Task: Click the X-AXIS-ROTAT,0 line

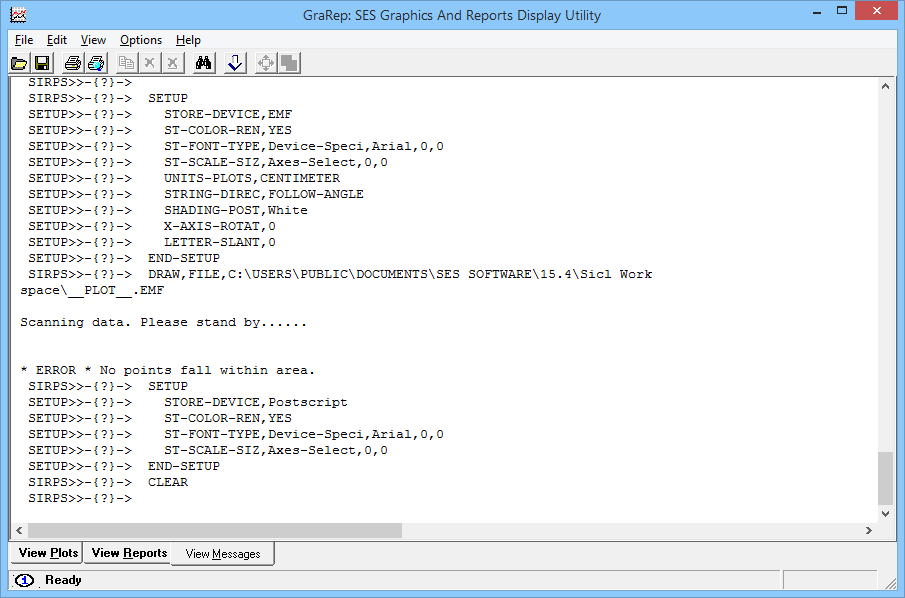Action: [x=152, y=226]
